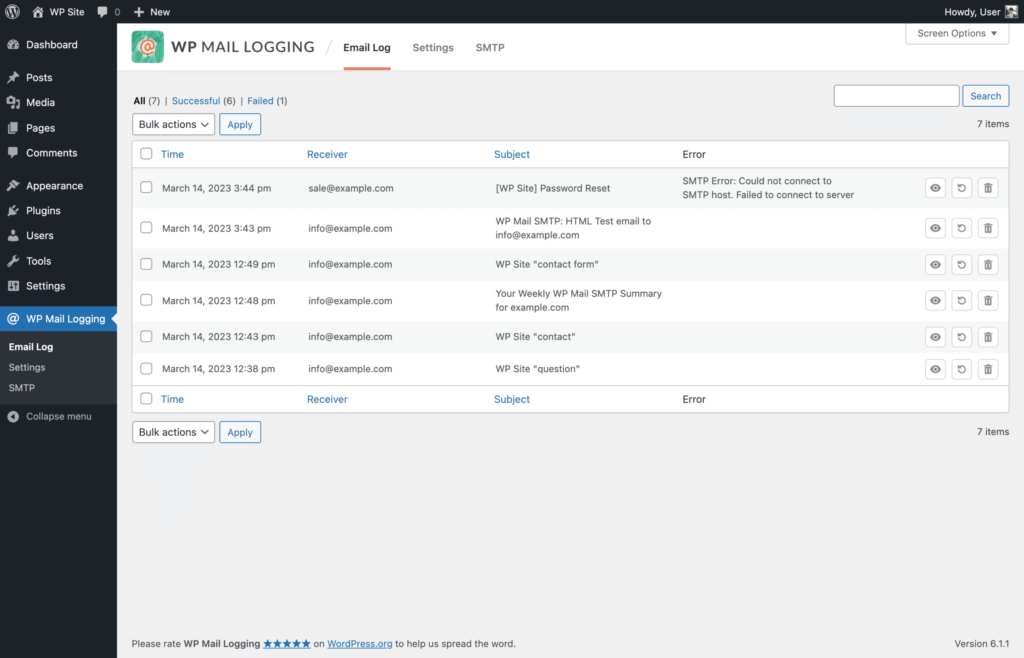Select the WP Site "contact" email row

pos(146,336)
